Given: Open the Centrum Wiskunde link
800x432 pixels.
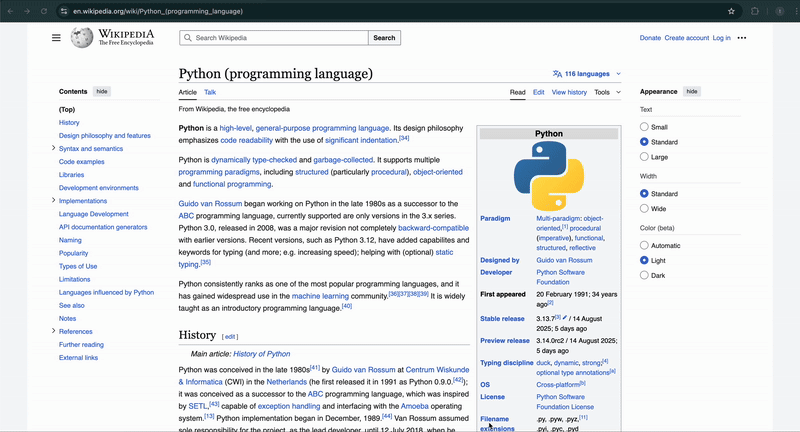Looking at the screenshot, I should (x=437, y=370).
